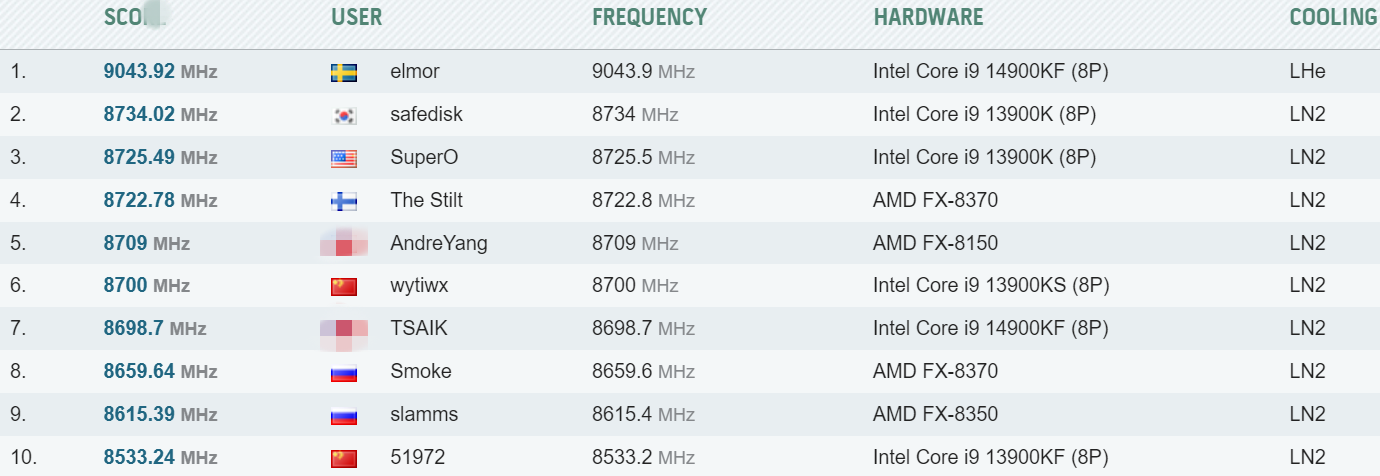The image size is (1380, 476).
Task: Click Sweden flag icon next to elmor
Action: [x=344, y=72]
